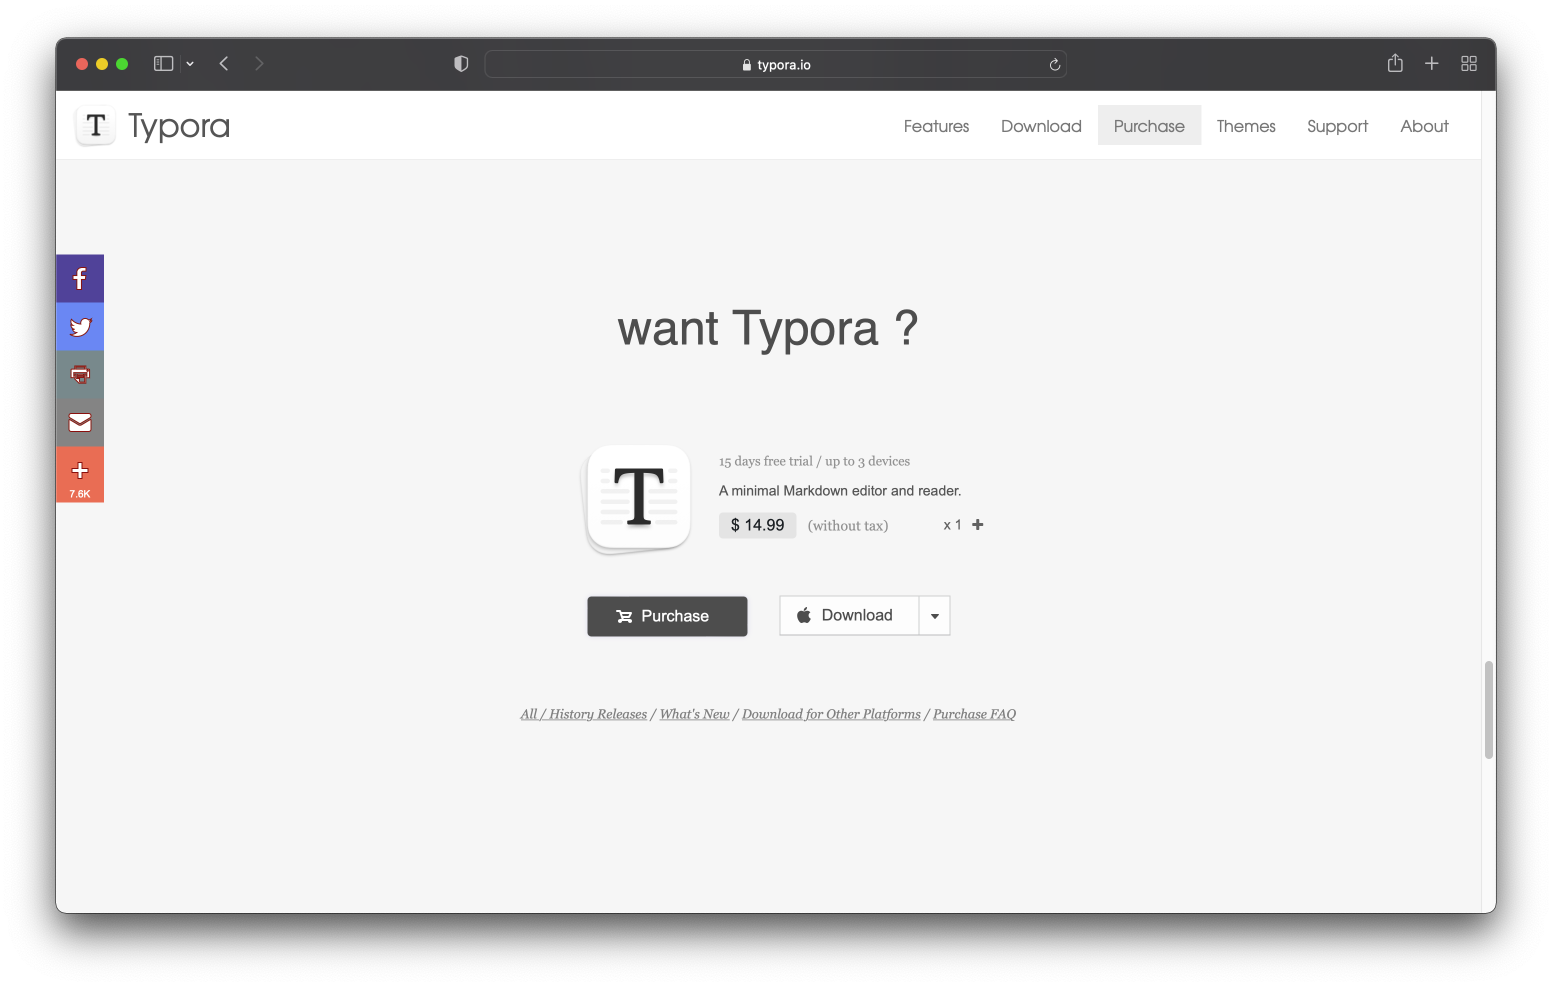Reload the typora.io page
Screen dimensions: 1552x987
(x=1054, y=65)
